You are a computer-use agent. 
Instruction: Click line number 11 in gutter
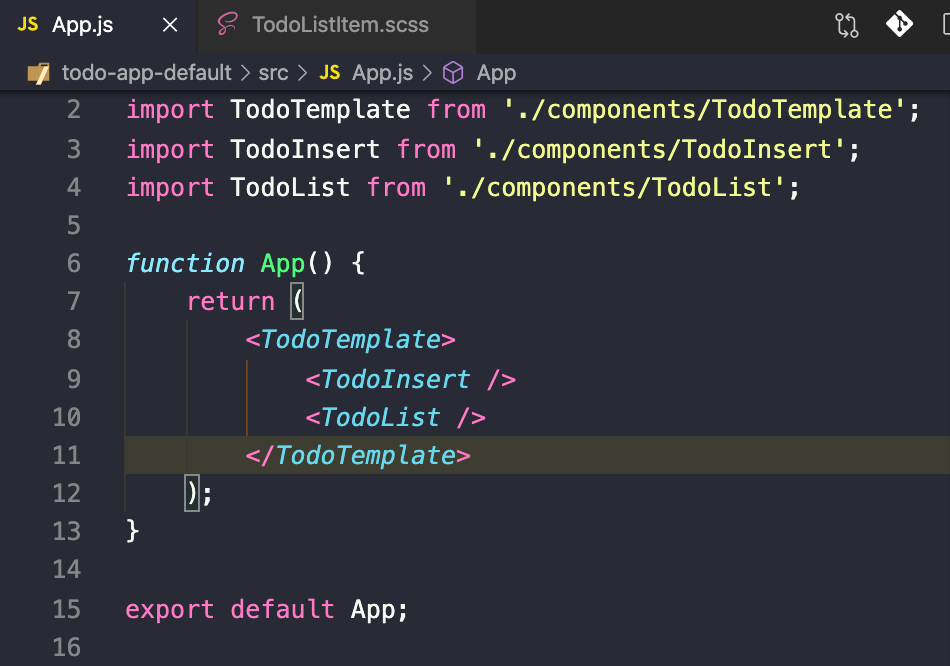(67, 456)
